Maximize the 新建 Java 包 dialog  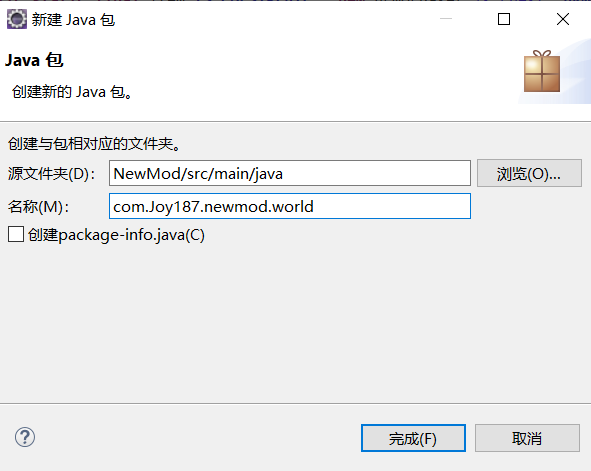click(504, 19)
